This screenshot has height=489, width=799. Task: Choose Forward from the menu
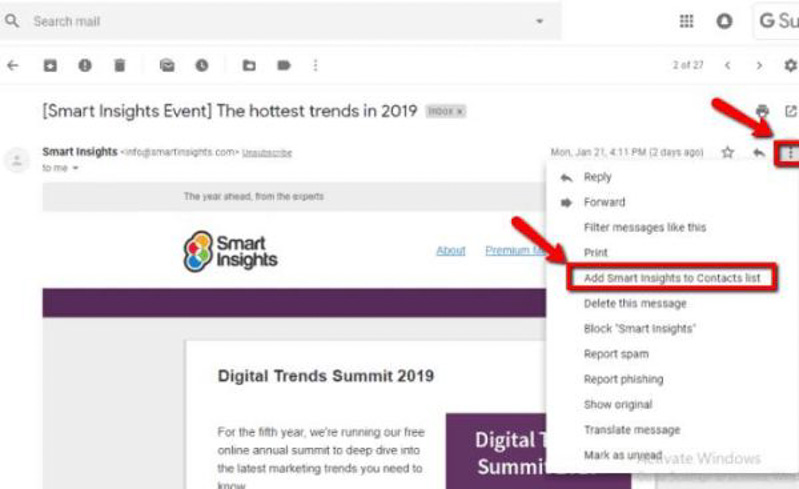coord(672,202)
